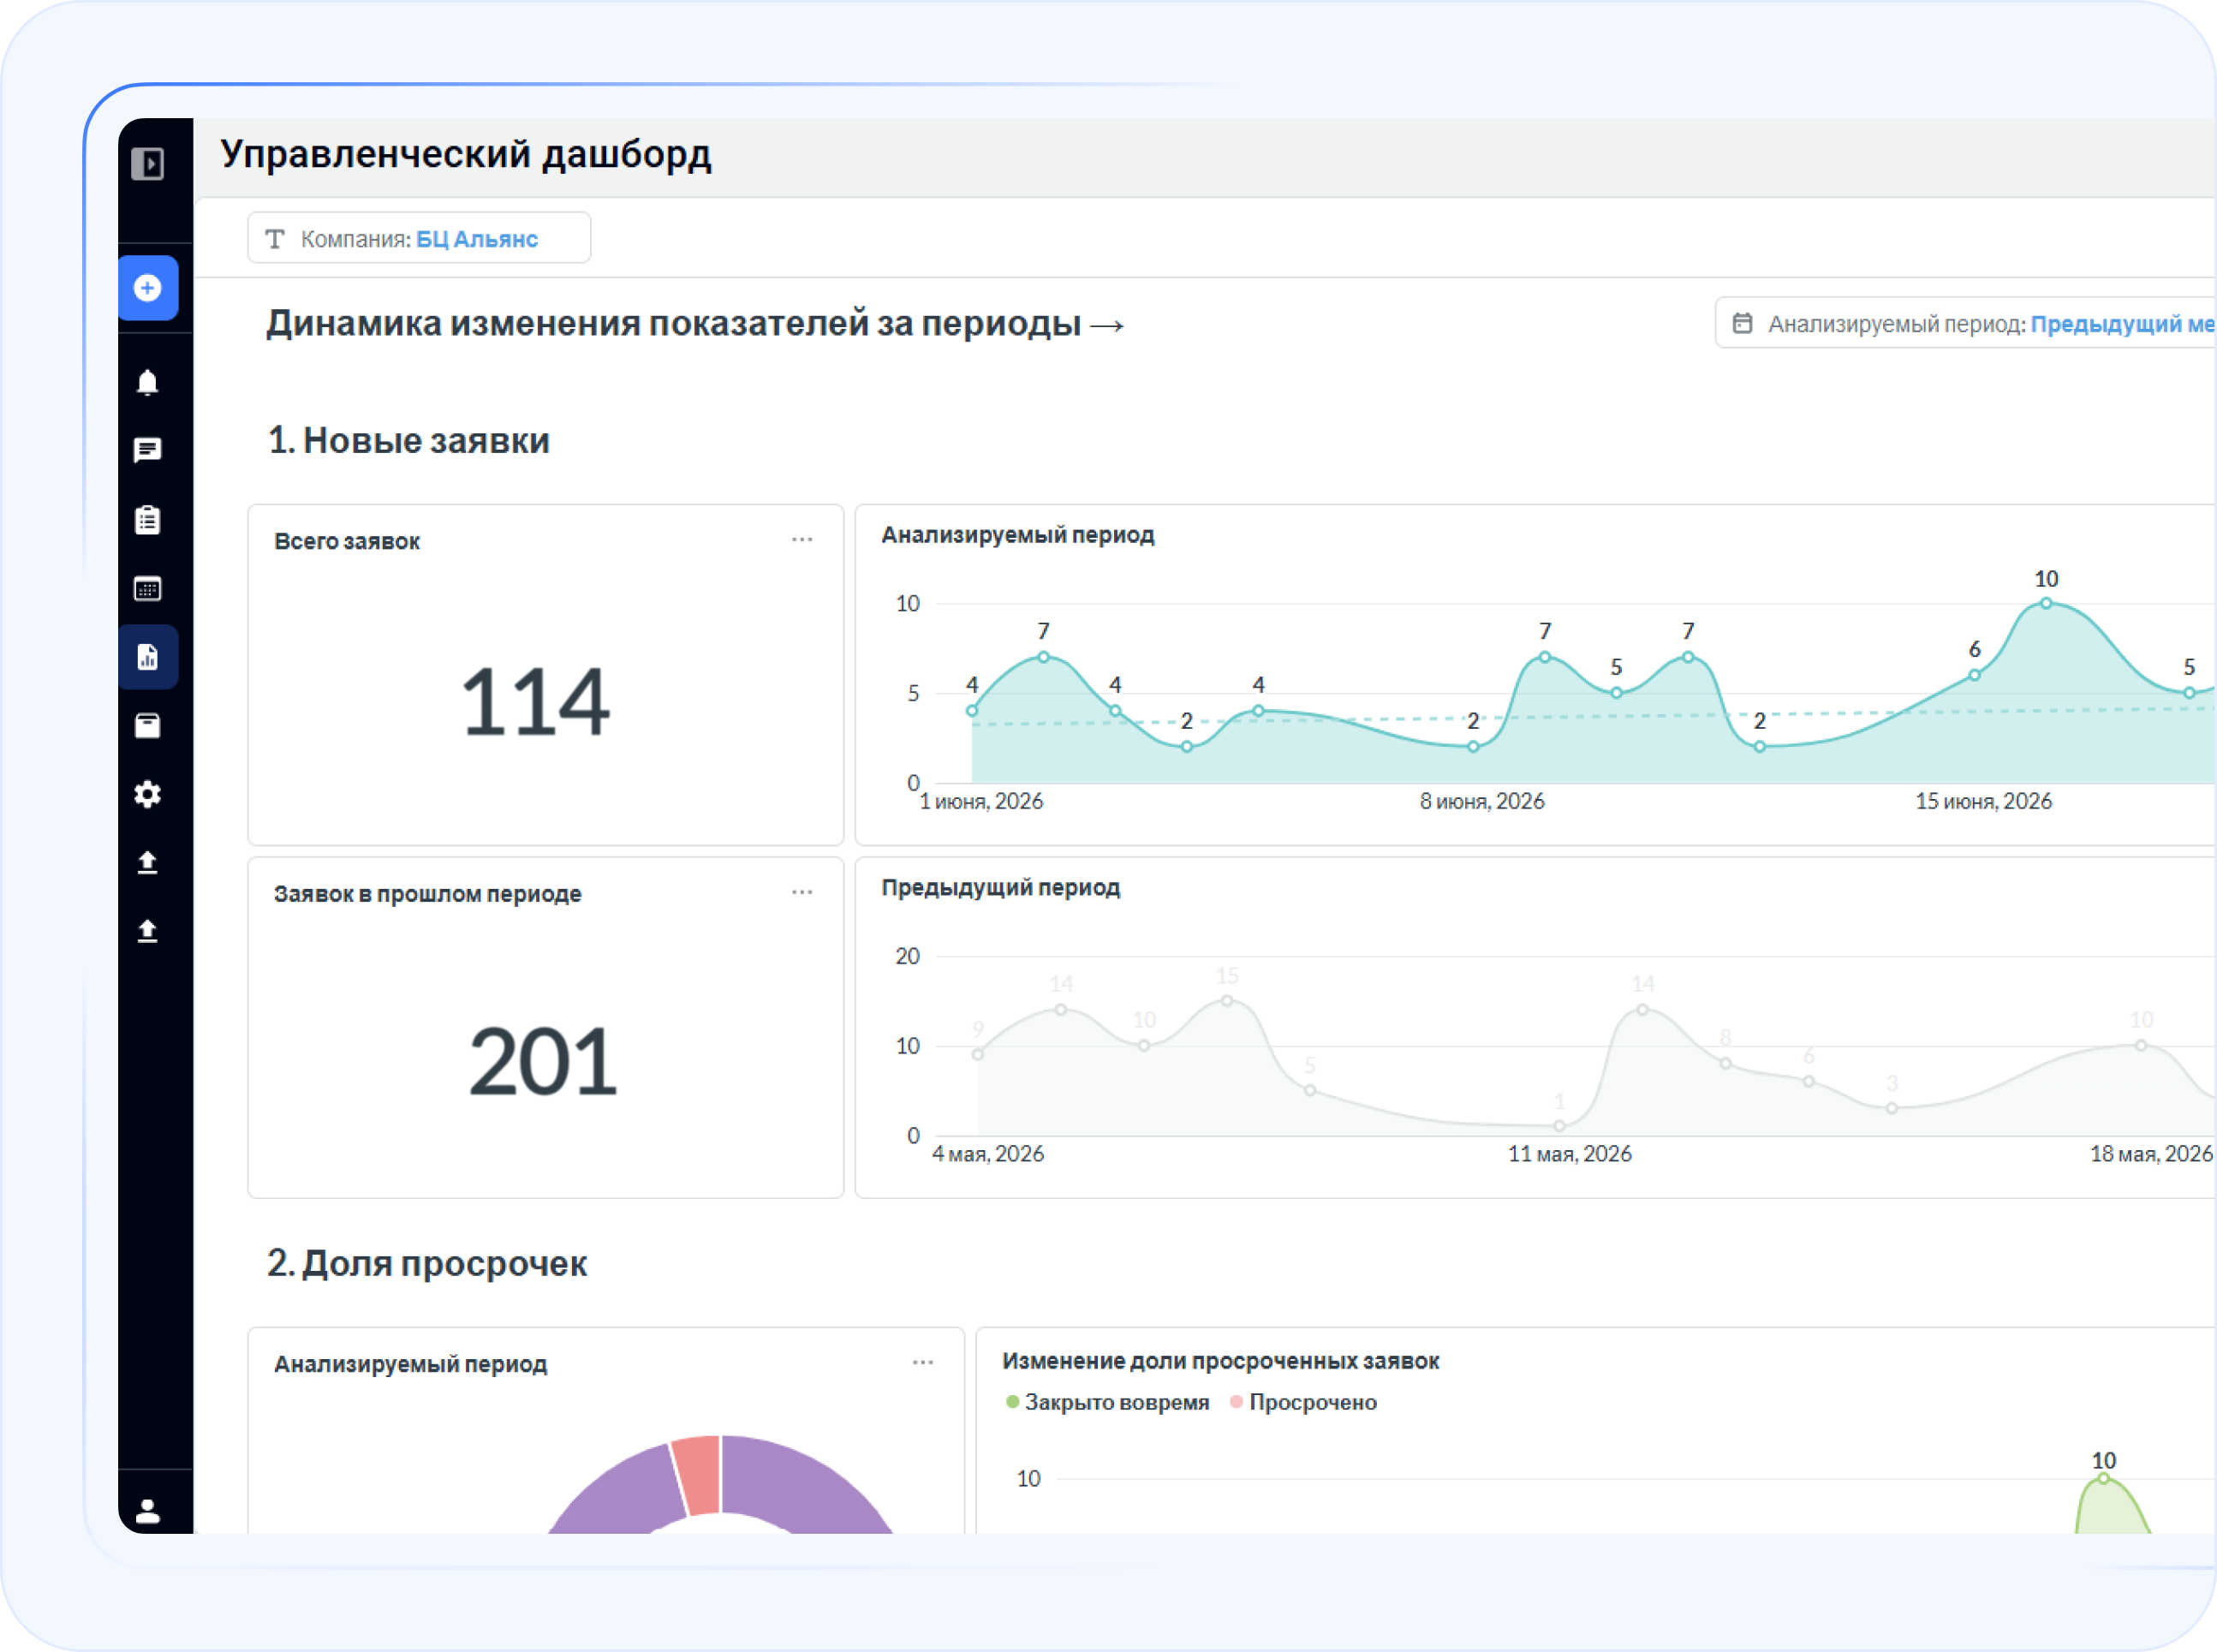Click the 4 мая, 2026 axis label
2217x1652 pixels.
click(x=988, y=1154)
